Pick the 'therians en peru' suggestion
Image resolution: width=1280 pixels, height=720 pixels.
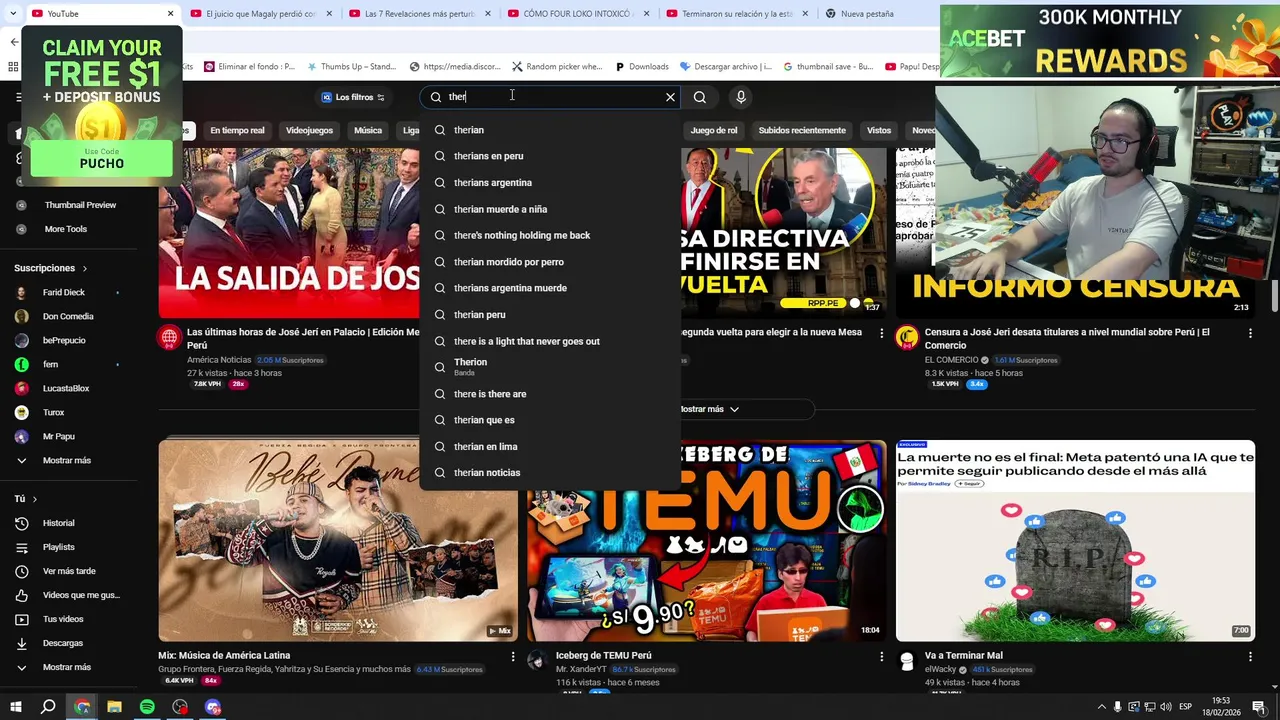coord(550,156)
